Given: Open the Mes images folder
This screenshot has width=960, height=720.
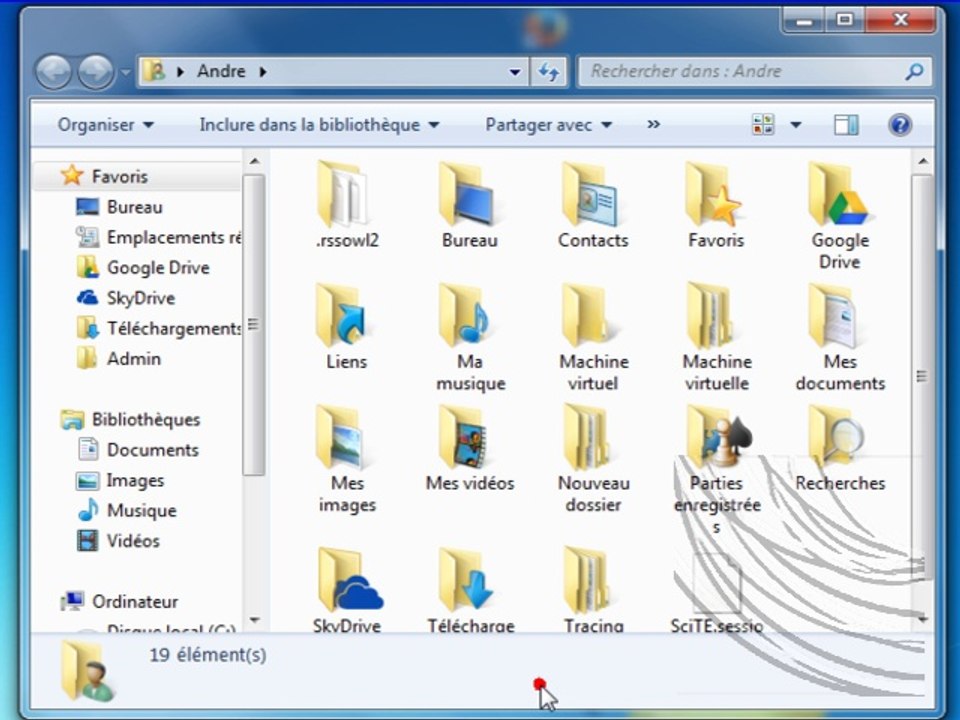Looking at the screenshot, I should [347, 459].
